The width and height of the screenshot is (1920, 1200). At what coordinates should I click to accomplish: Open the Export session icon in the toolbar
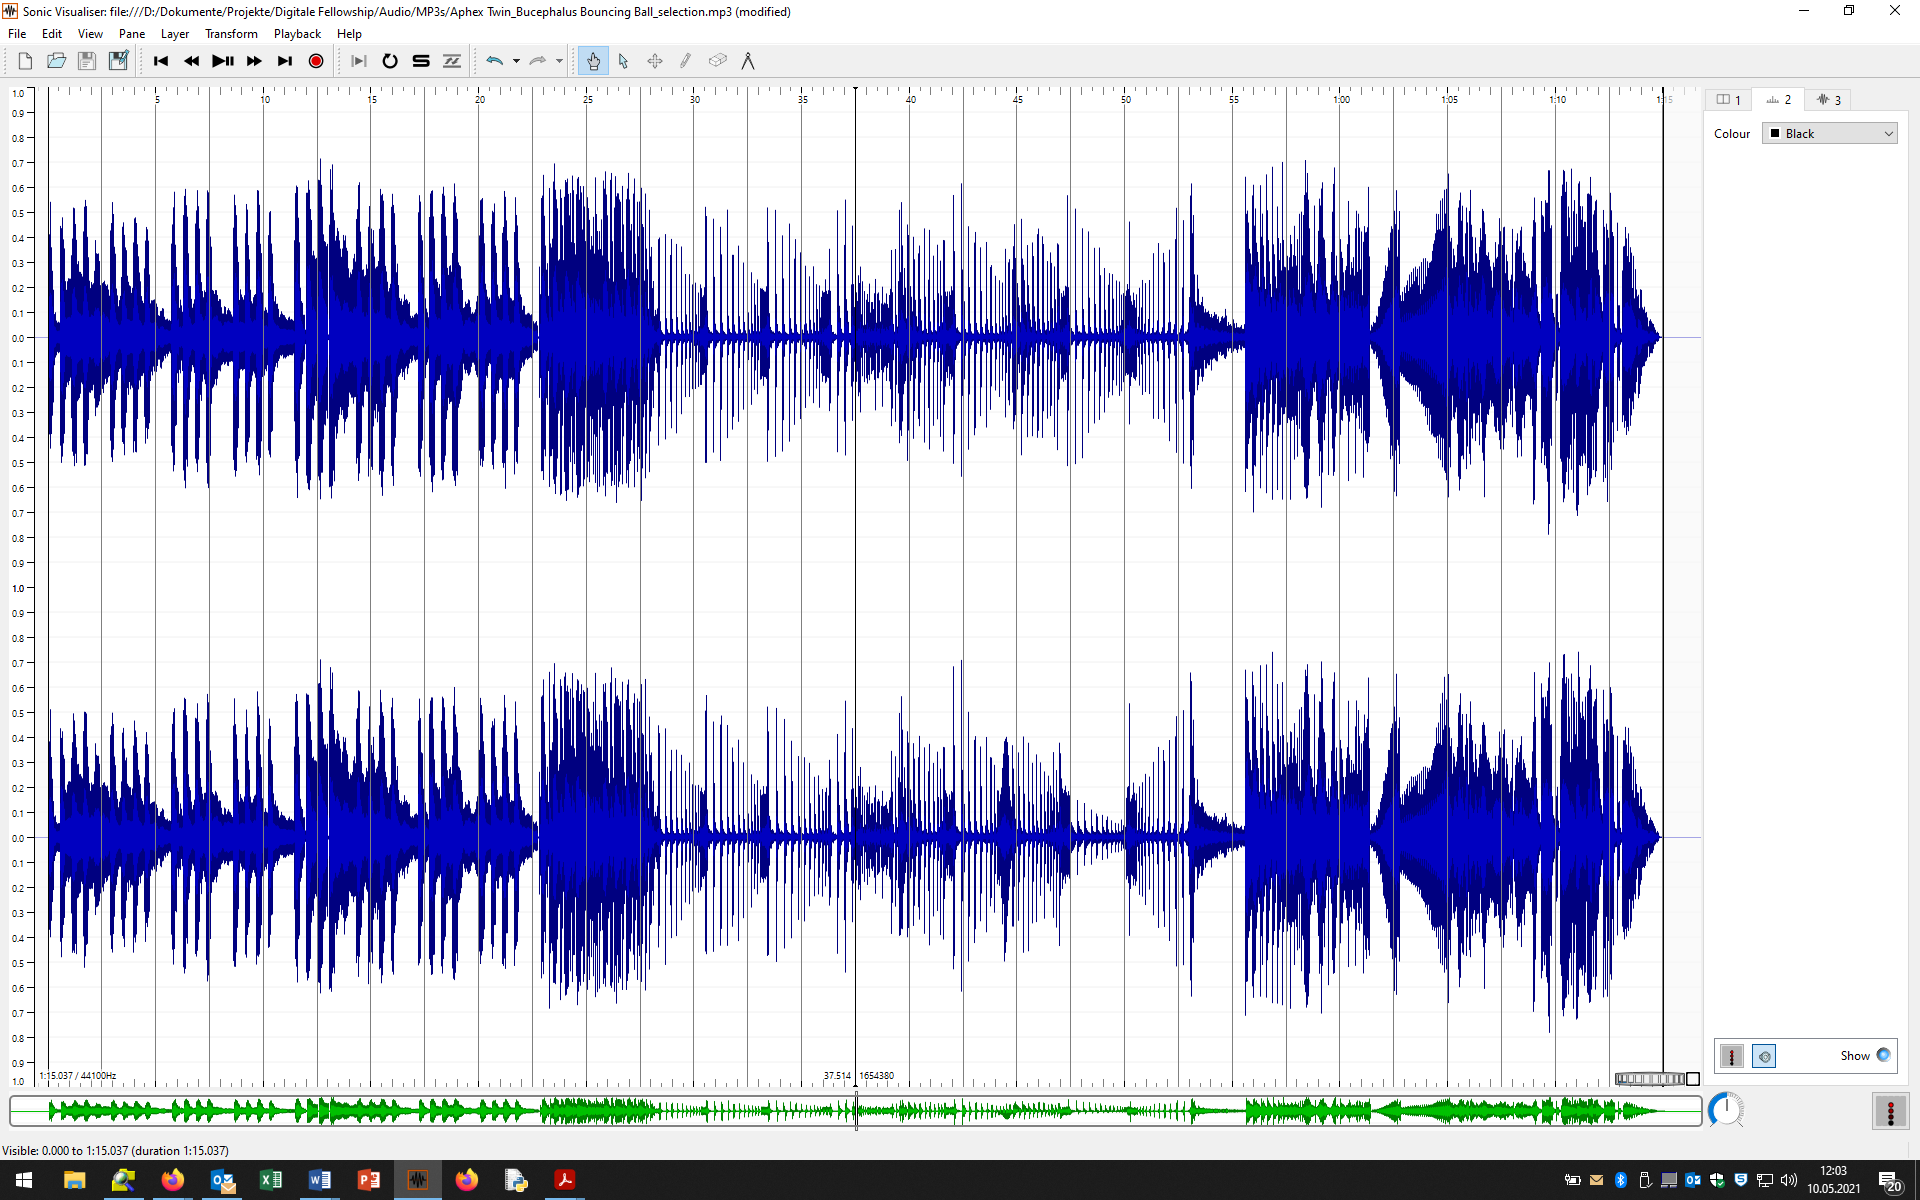tap(118, 60)
